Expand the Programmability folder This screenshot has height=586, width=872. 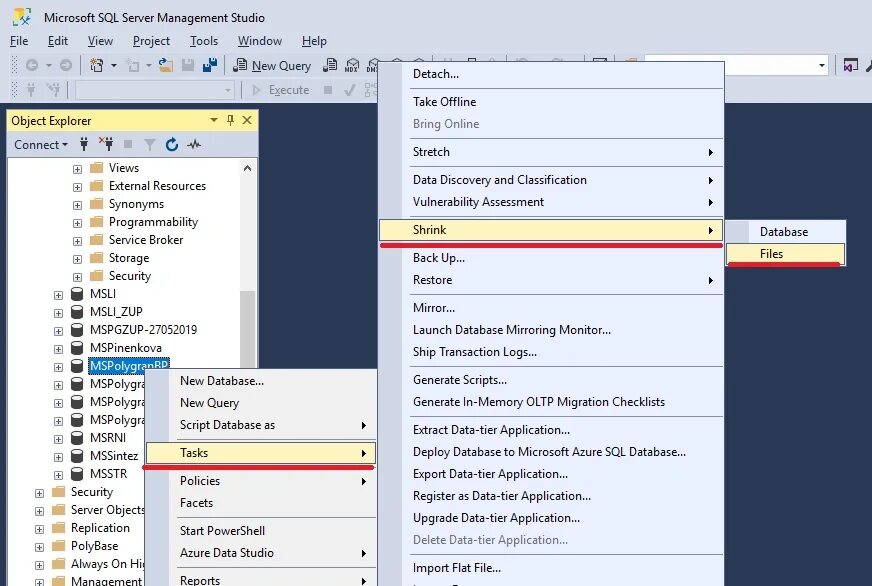[x=77, y=223]
